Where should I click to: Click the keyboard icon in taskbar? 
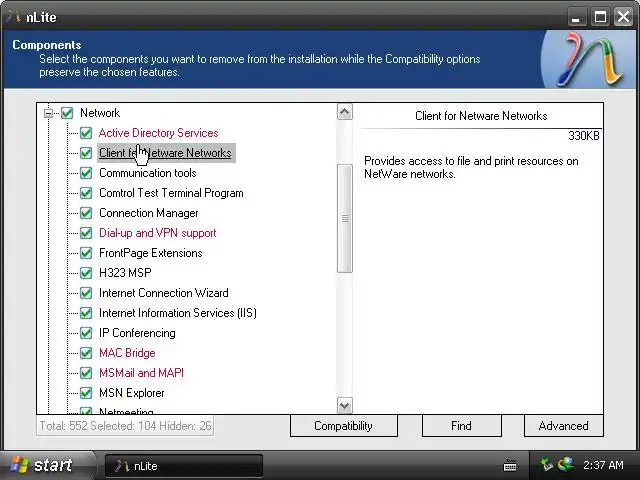tap(510, 465)
